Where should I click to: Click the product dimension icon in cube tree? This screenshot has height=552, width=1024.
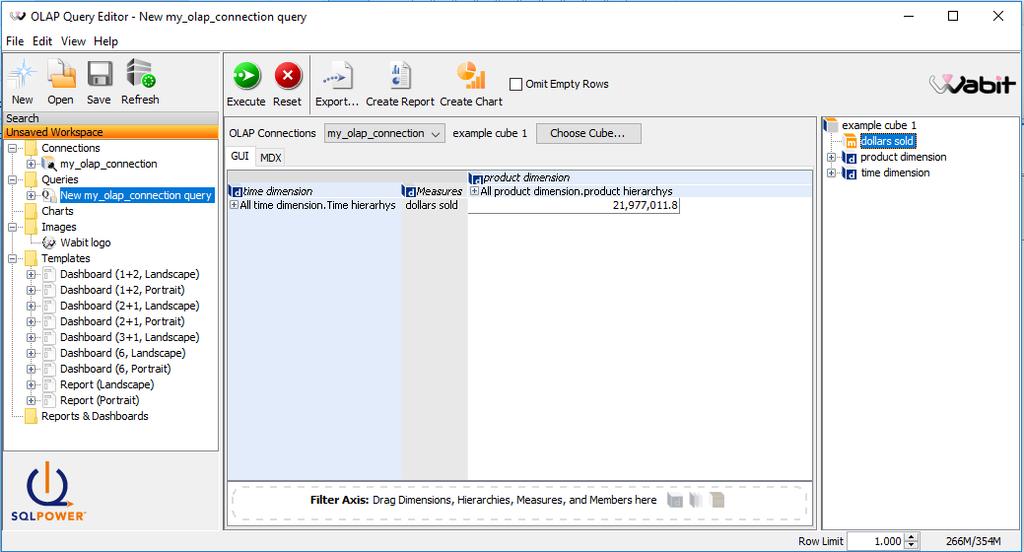coord(849,157)
